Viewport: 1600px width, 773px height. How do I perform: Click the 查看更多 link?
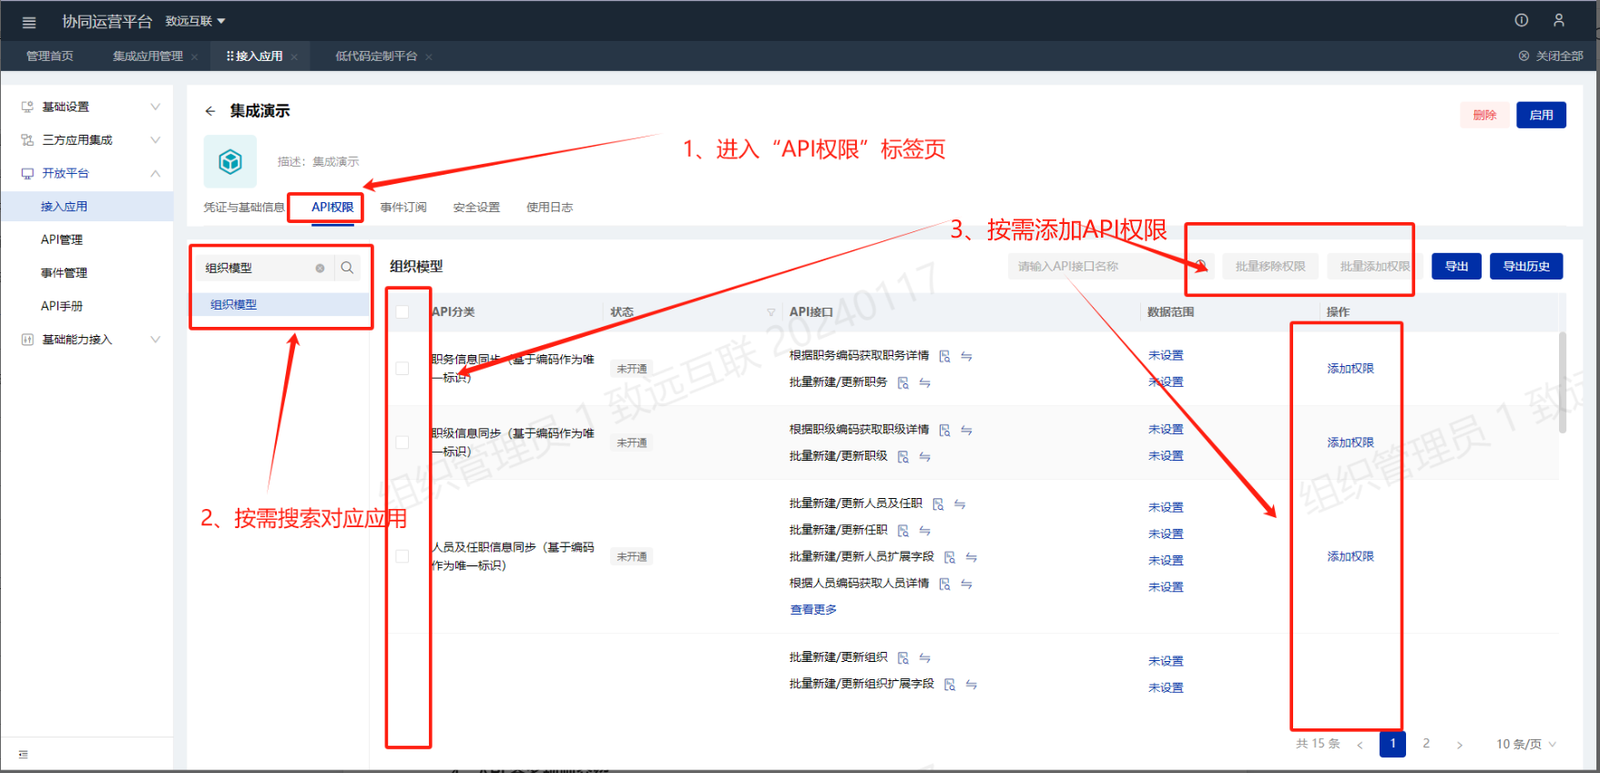(813, 610)
